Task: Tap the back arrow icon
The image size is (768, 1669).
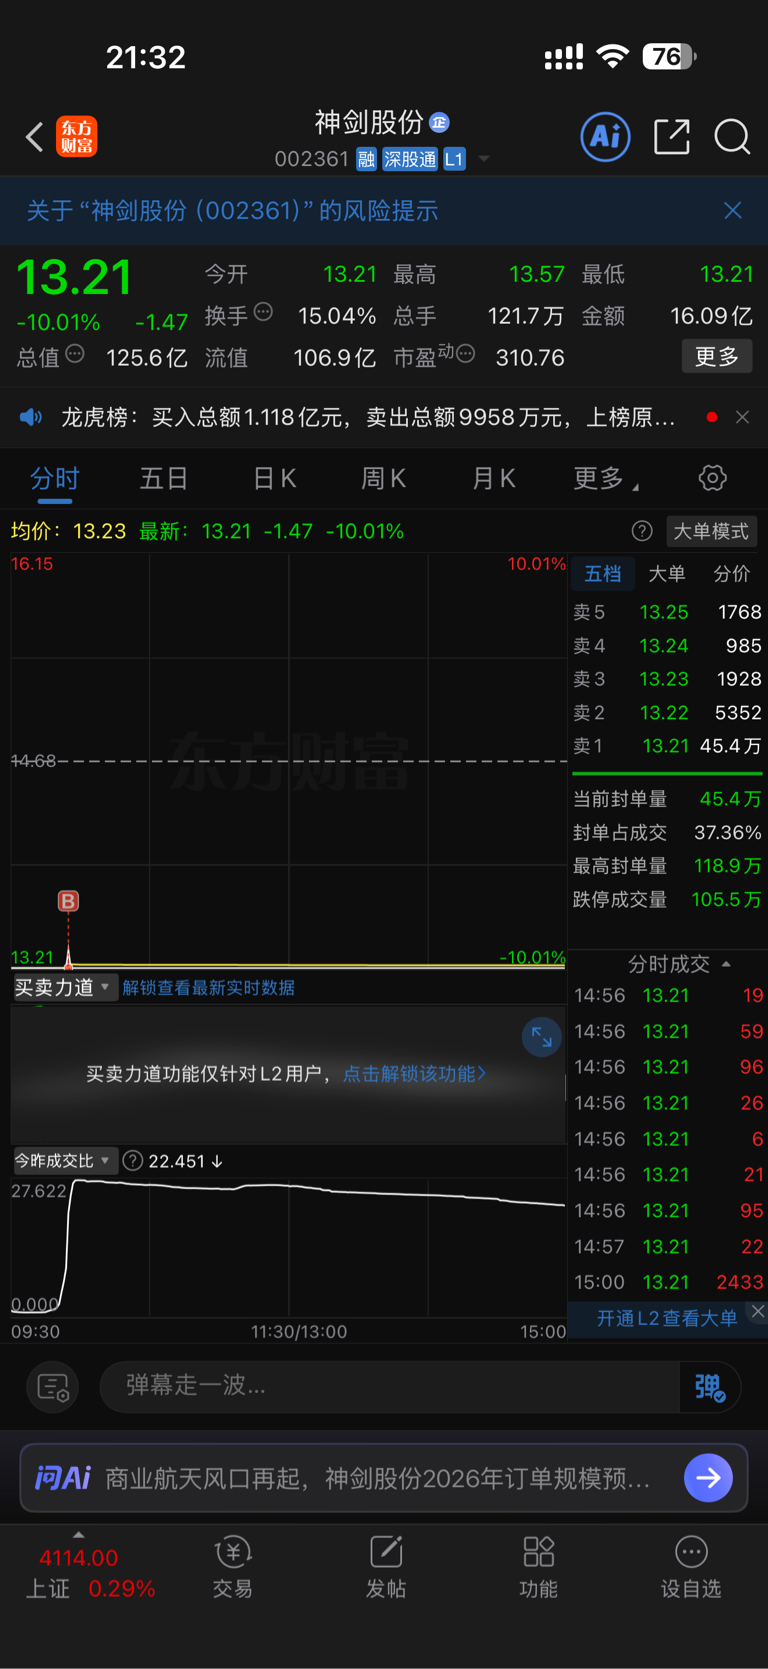Action: [x=34, y=137]
